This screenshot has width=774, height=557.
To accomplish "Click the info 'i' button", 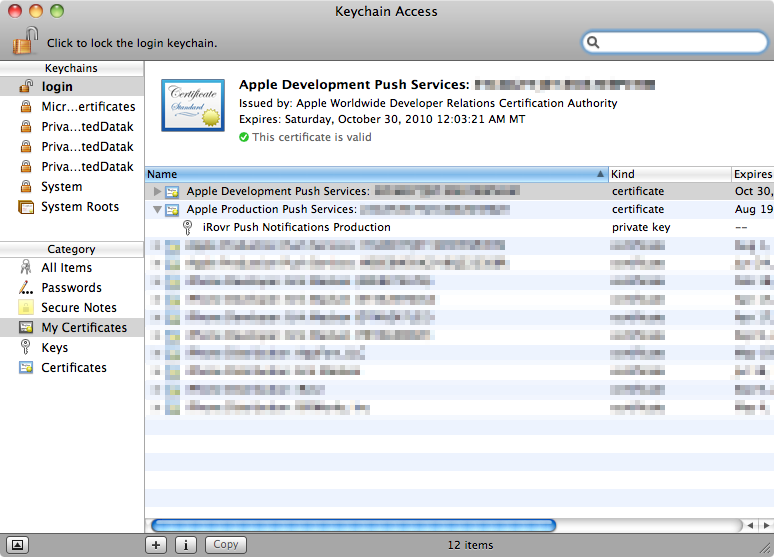I will [x=186, y=545].
